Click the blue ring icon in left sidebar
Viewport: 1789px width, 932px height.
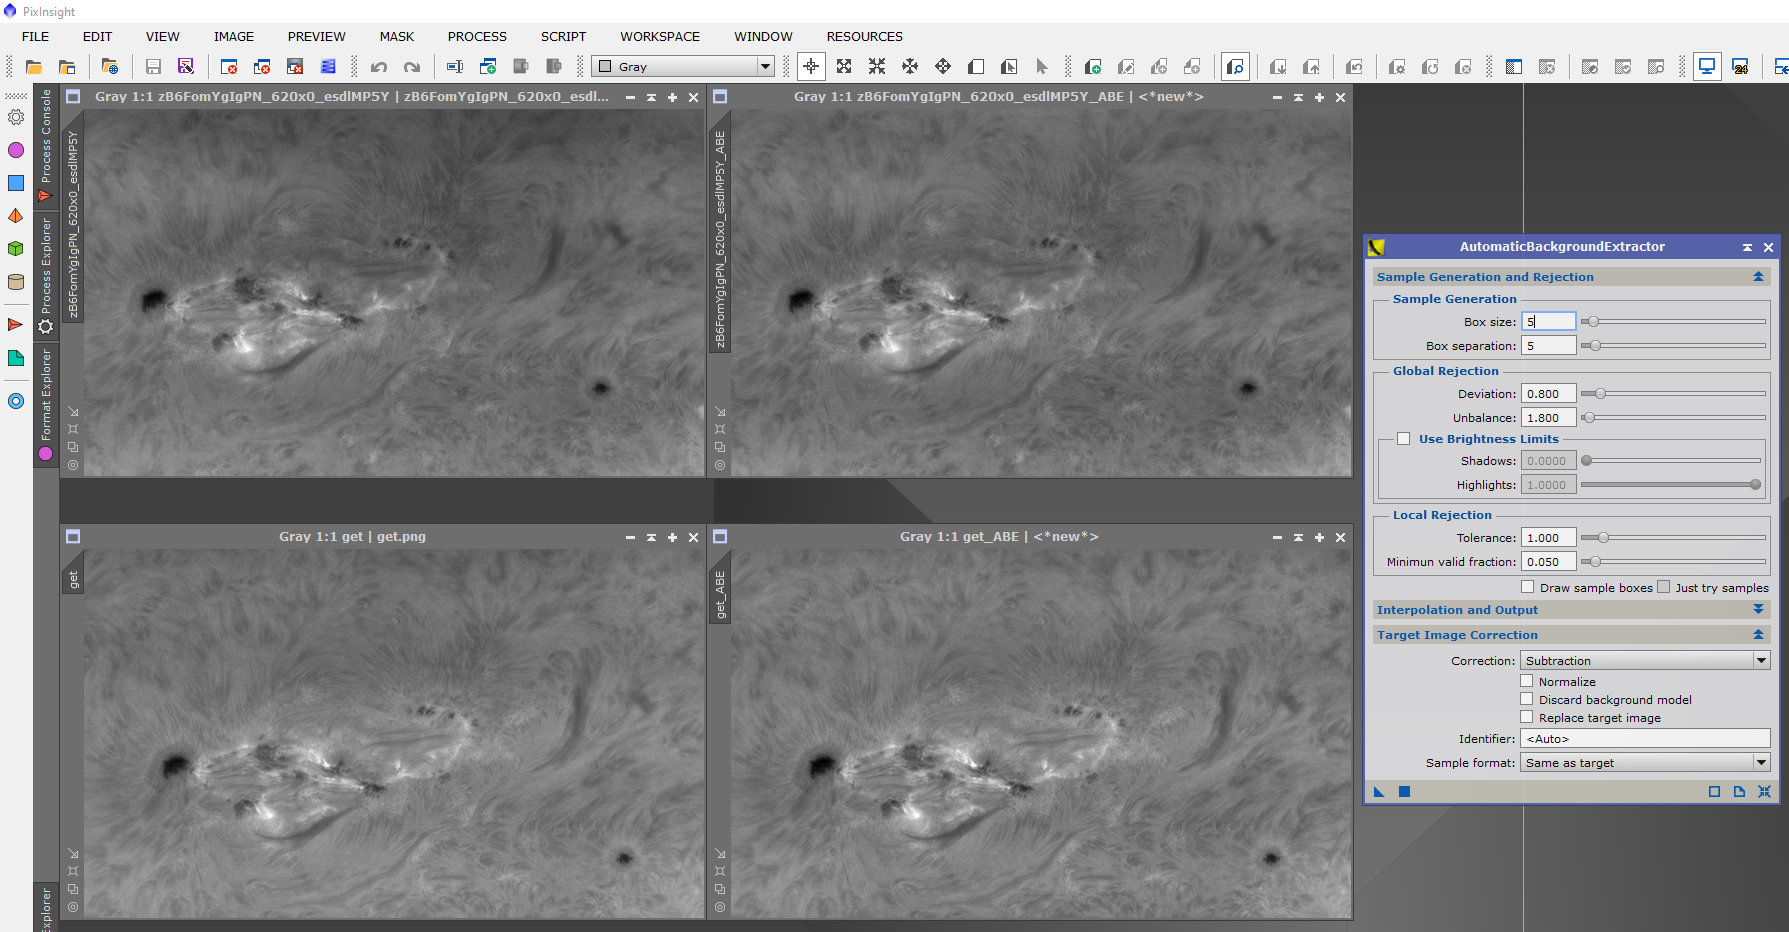(x=16, y=401)
